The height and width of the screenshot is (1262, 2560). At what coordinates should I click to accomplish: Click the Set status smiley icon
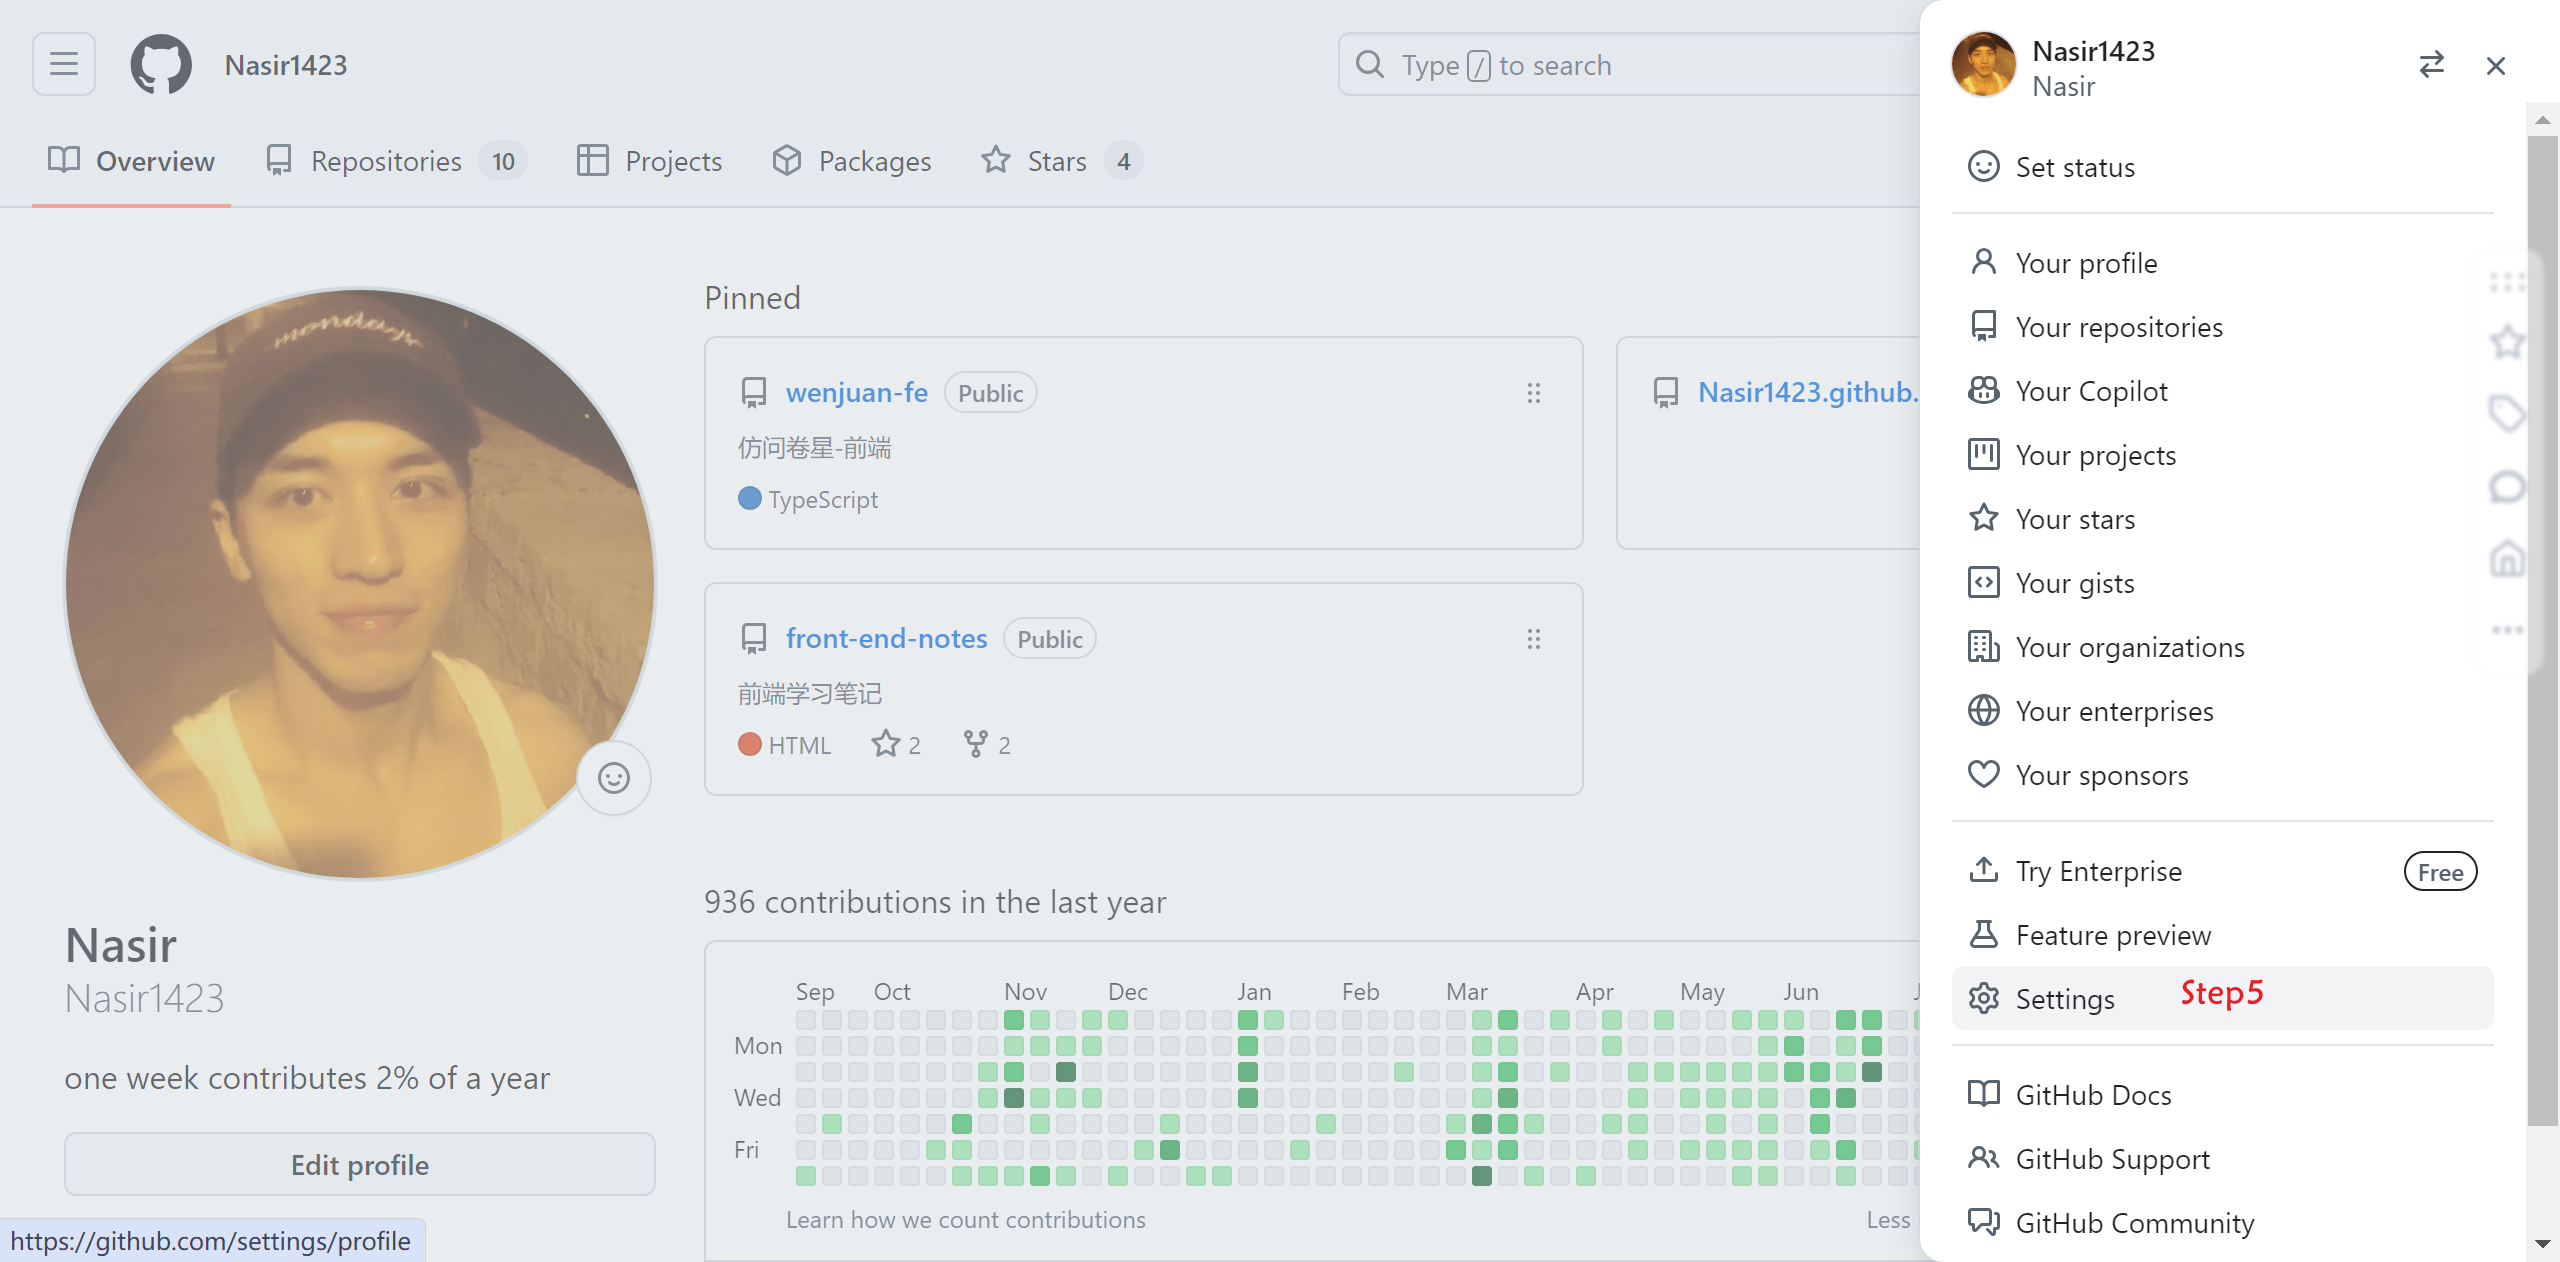click(1984, 166)
